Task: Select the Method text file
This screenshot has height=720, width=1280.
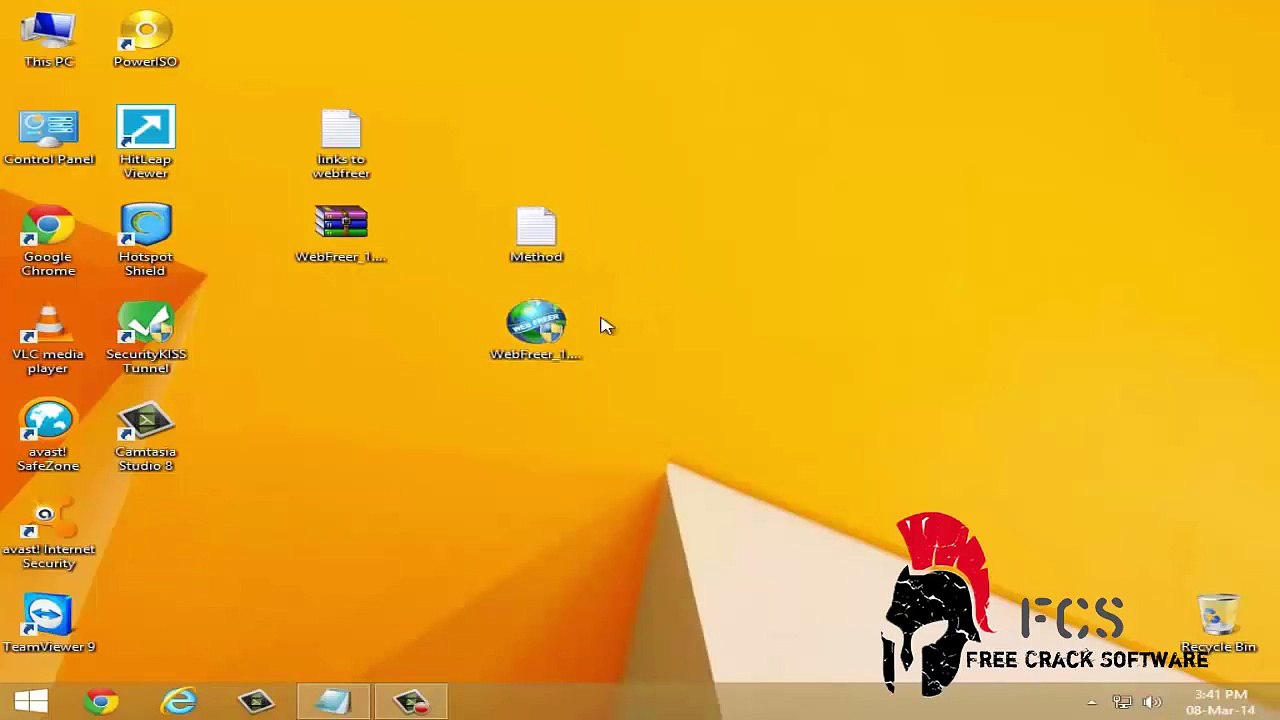Action: click(x=536, y=234)
